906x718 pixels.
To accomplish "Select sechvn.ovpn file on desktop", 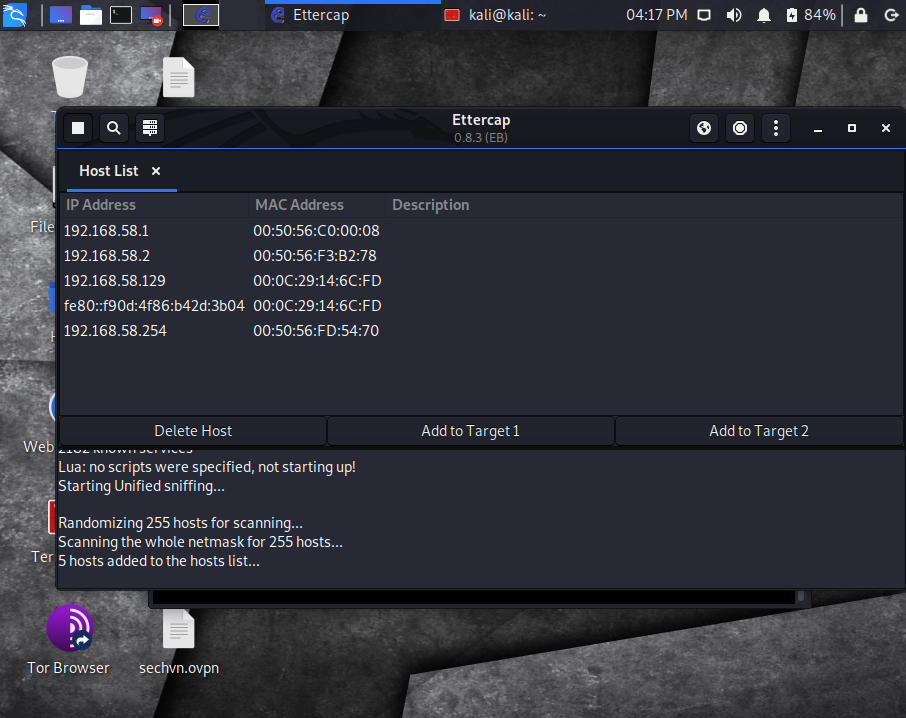I will [x=179, y=642].
